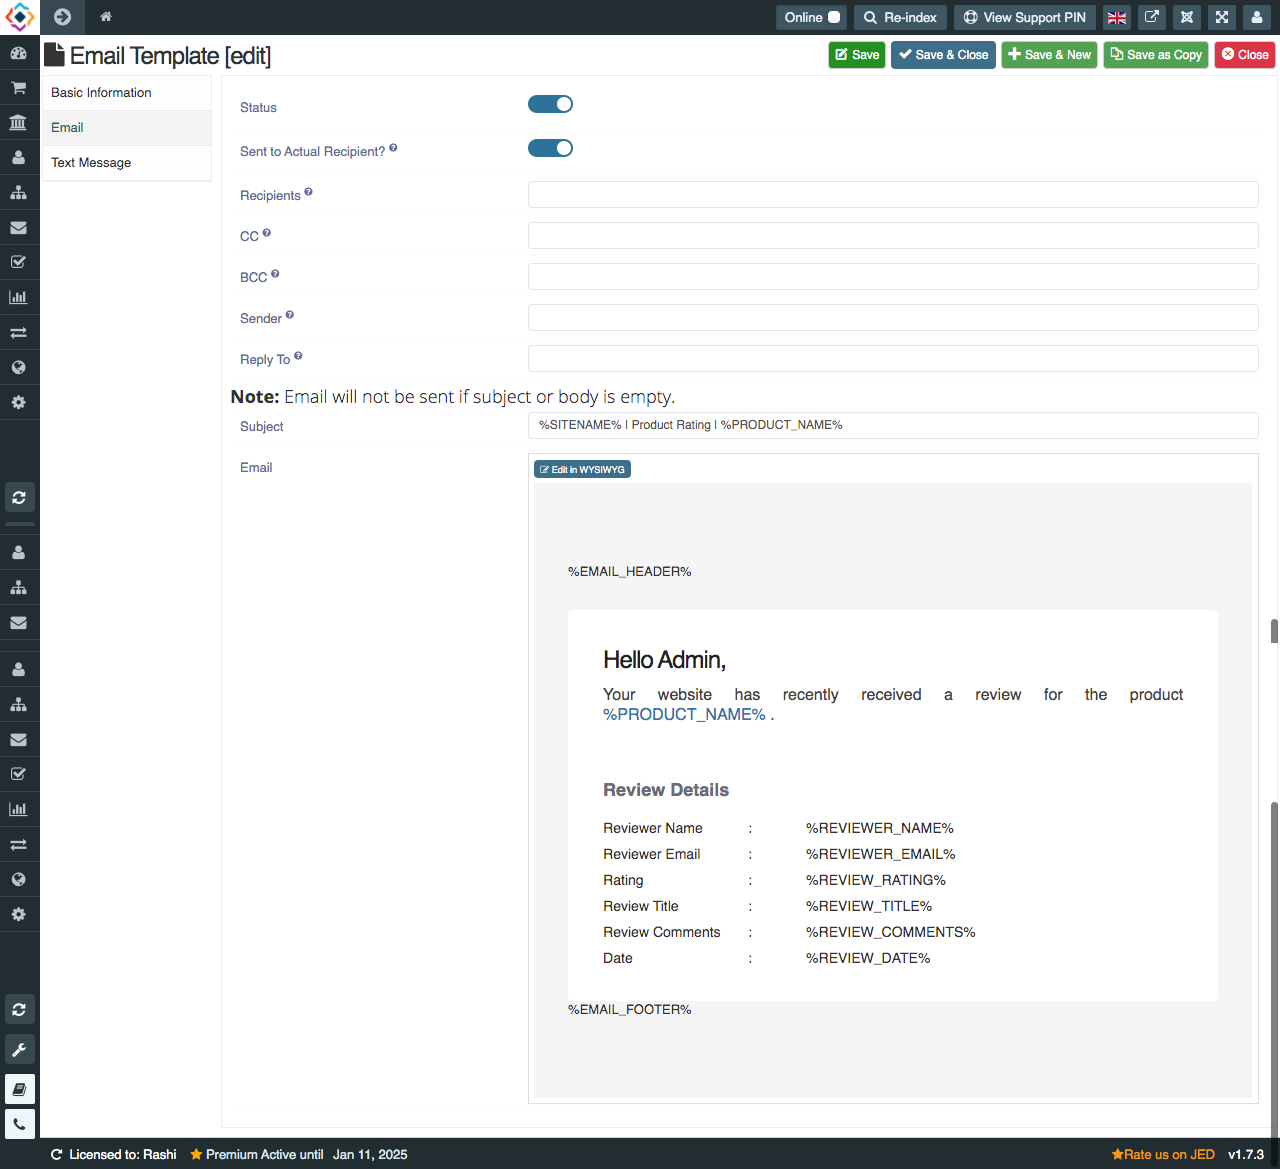Click the red Close button

[x=1245, y=55]
